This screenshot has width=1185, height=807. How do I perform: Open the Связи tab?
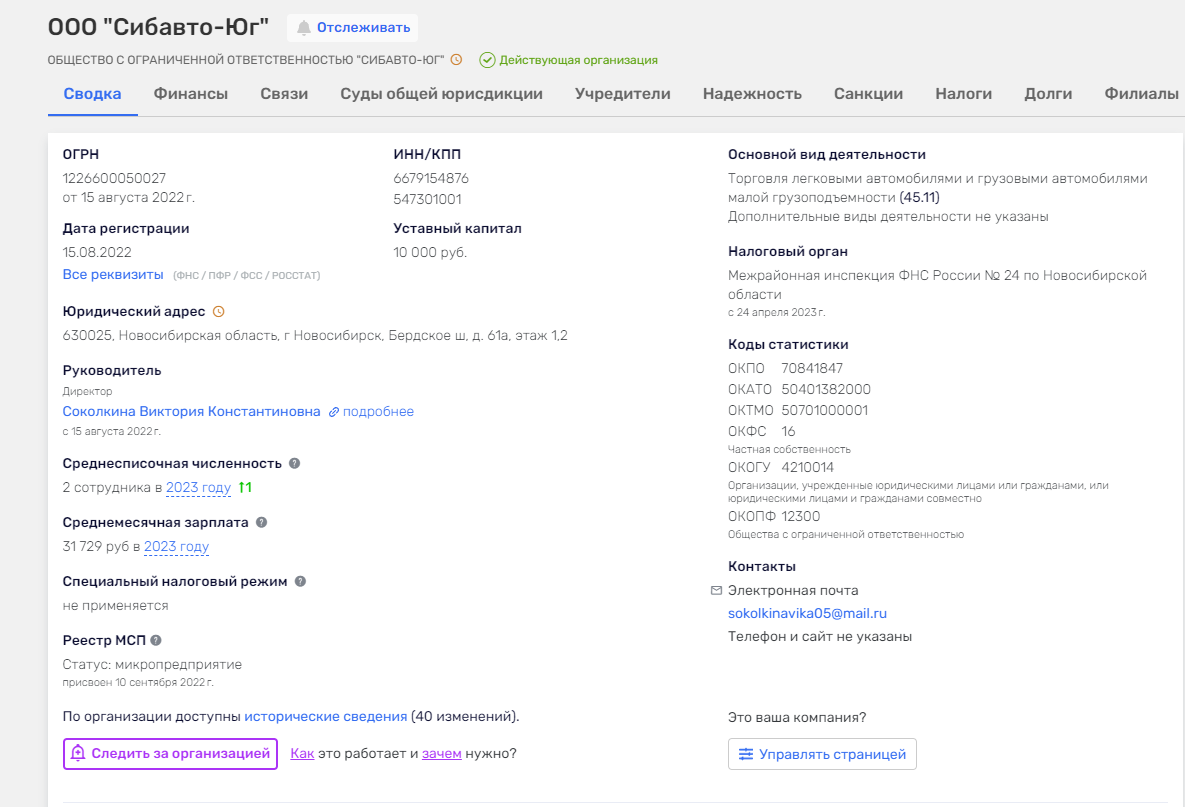click(x=284, y=94)
